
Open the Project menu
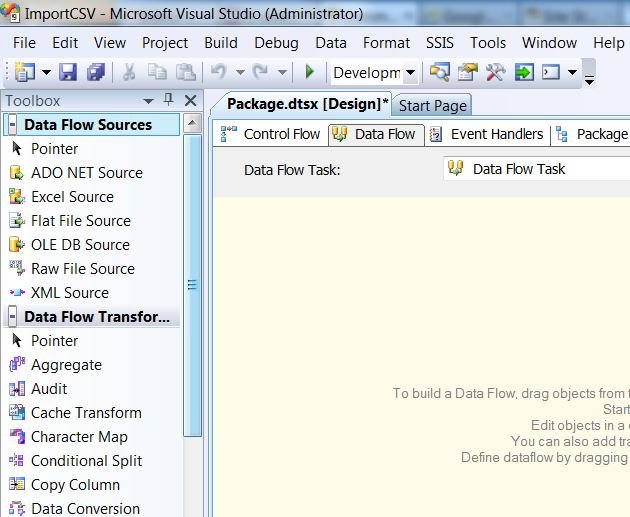click(x=165, y=43)
